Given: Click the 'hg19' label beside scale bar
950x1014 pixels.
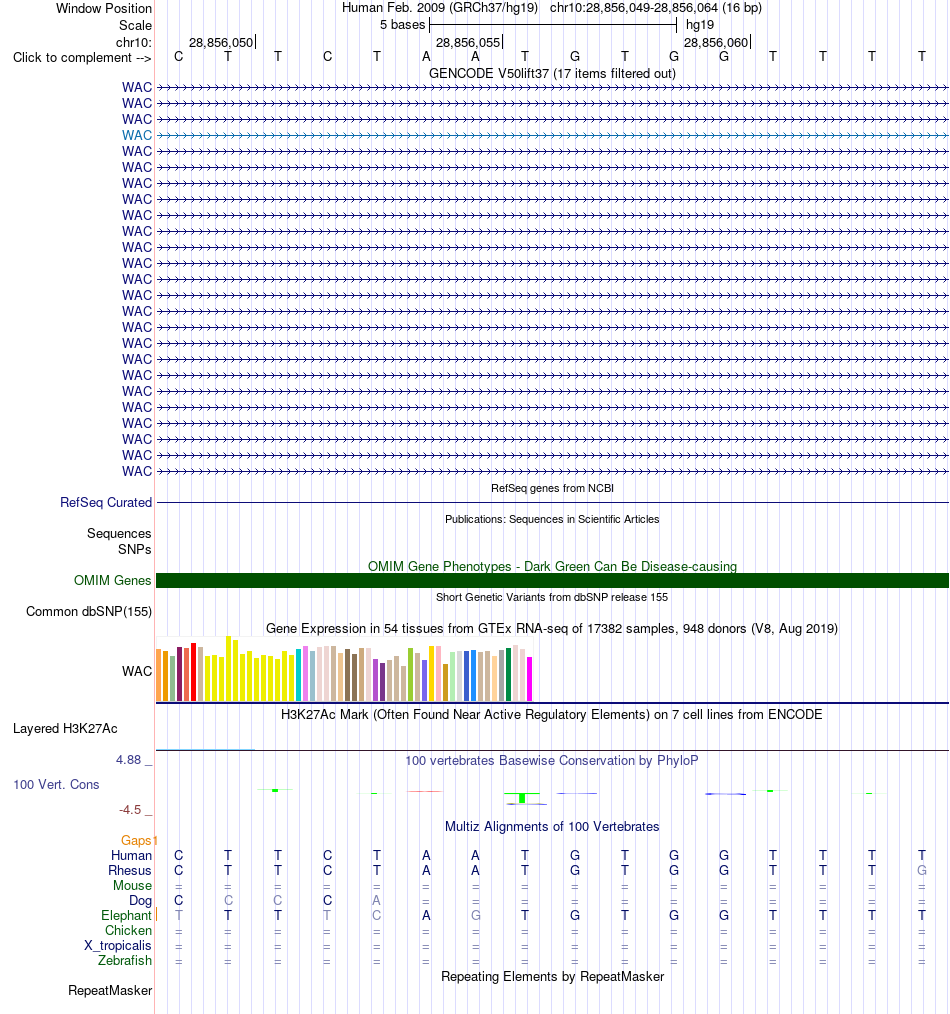Looking at the screenshot, I should click(700, 25).
